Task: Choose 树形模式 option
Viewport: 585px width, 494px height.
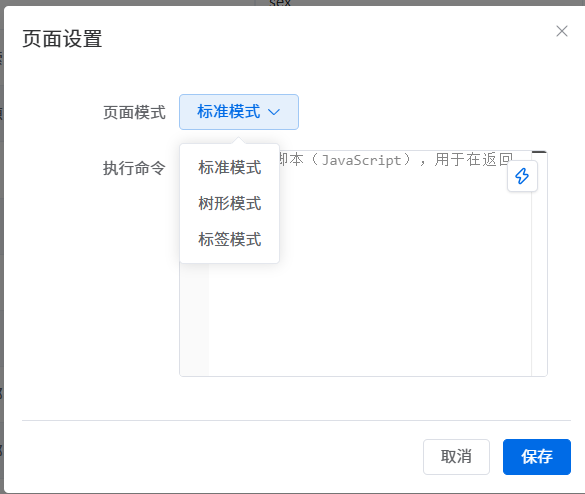Action: 229,203
